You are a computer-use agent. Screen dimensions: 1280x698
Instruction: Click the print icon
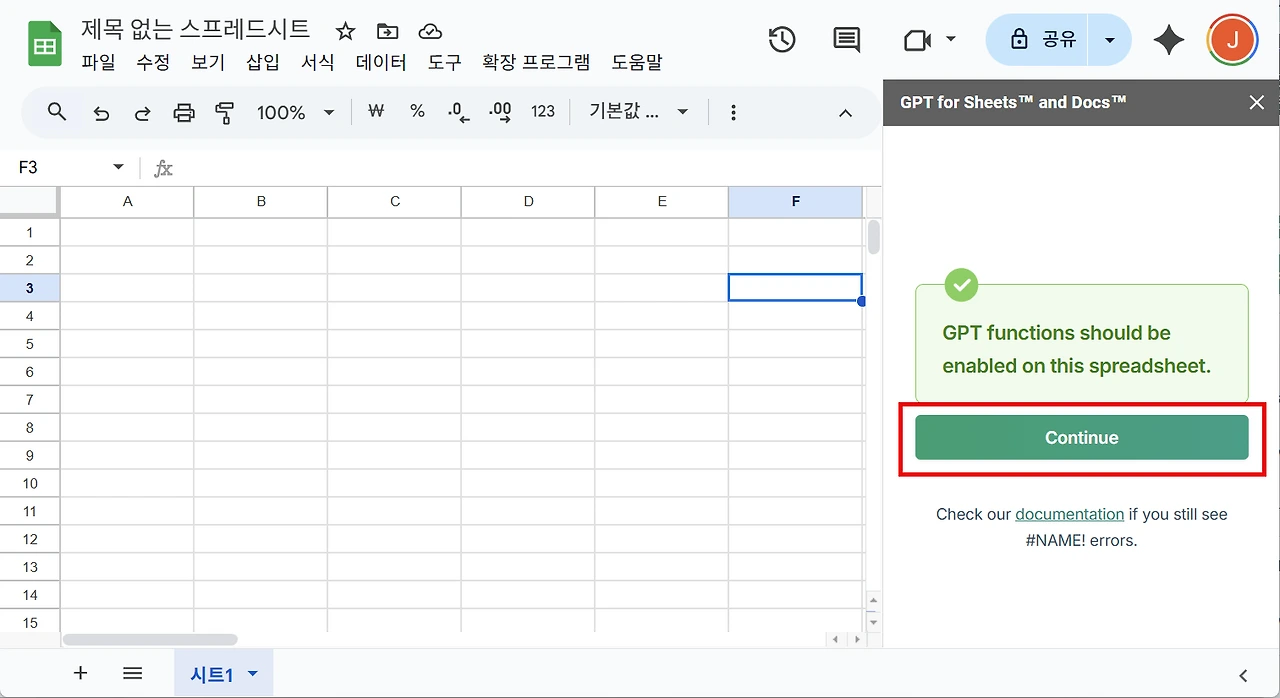[184, 113]
